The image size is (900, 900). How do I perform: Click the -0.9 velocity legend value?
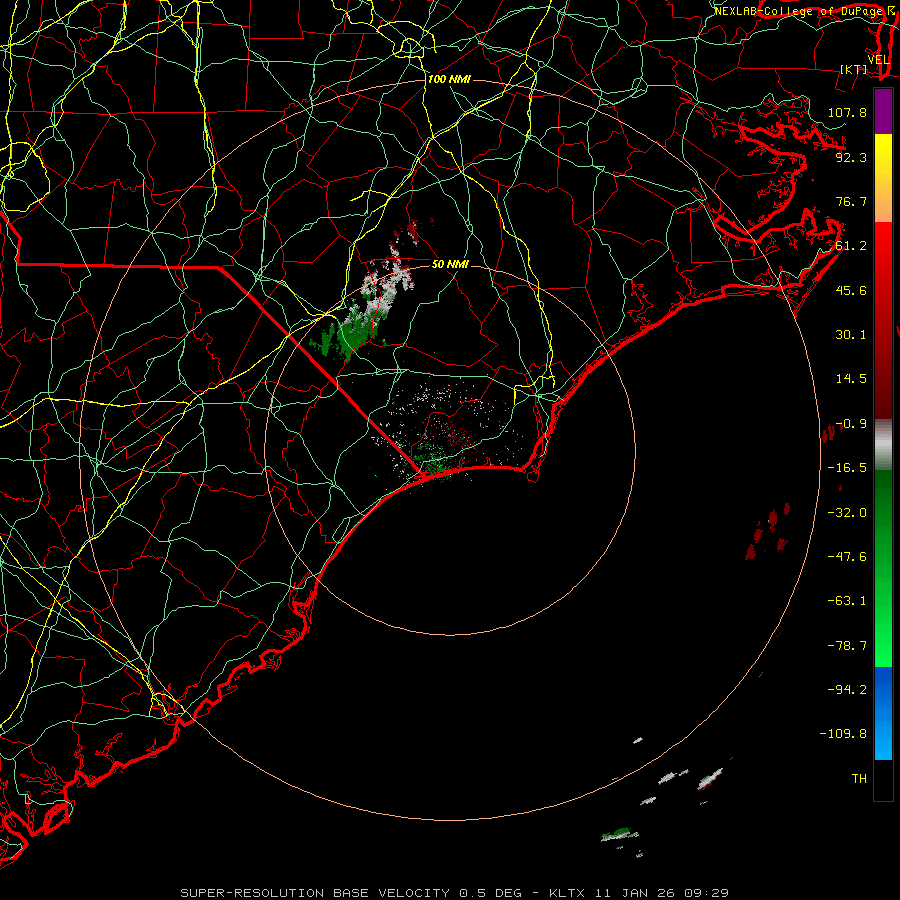[851, 424]
